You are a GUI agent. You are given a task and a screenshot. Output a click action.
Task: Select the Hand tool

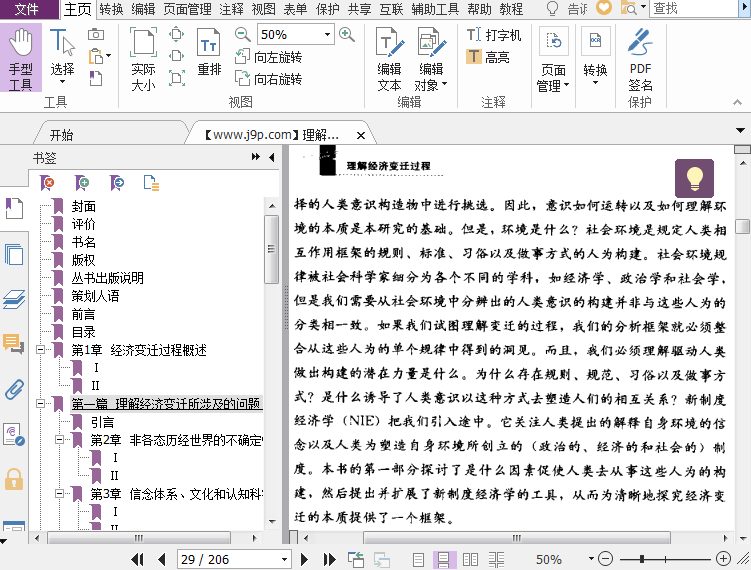click(21, 59)
